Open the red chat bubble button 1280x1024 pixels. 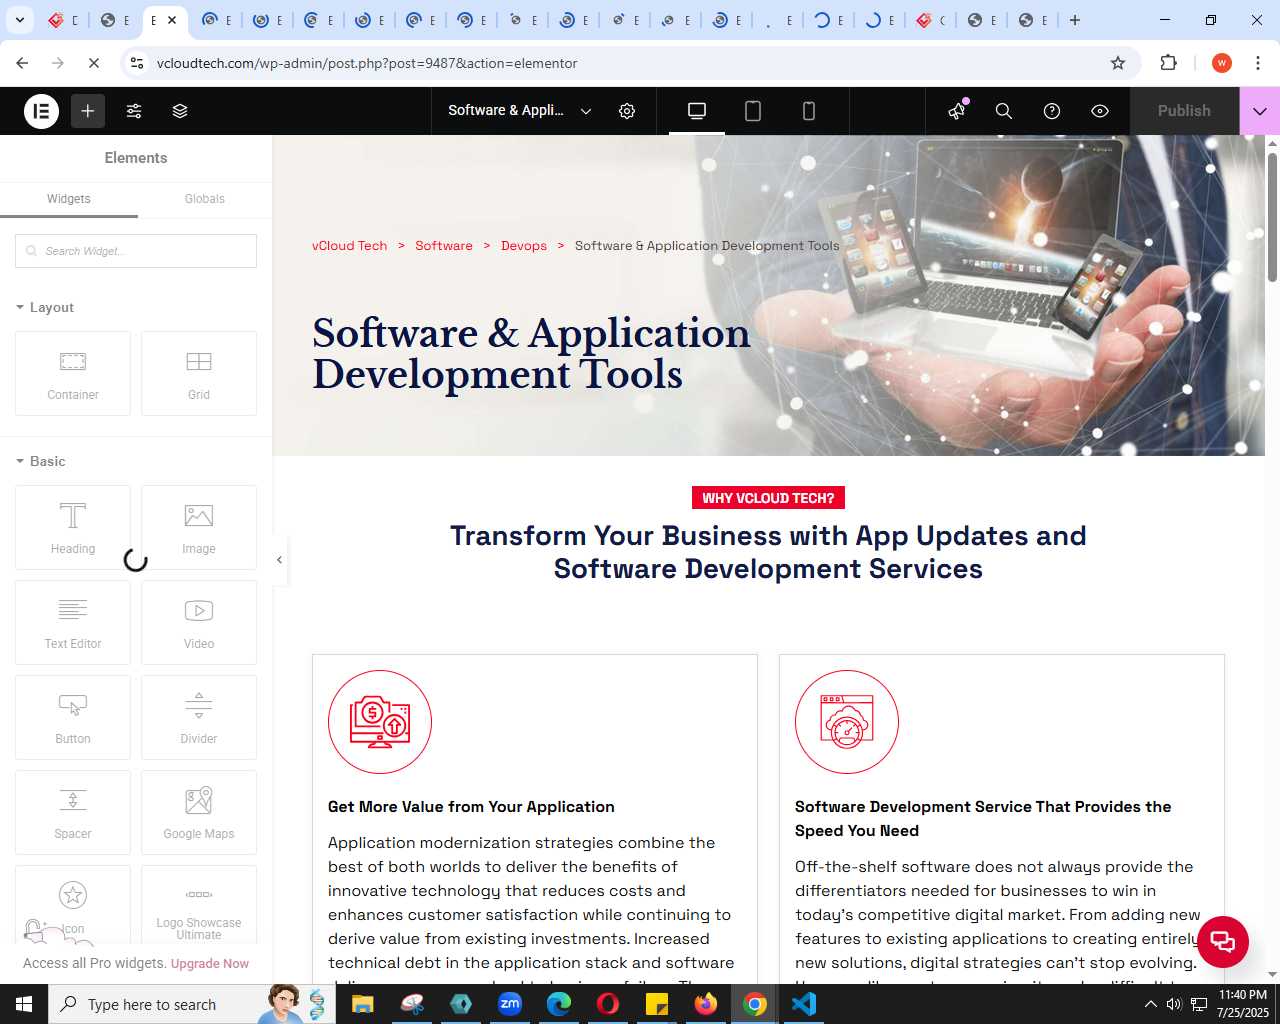[1223, 941]
